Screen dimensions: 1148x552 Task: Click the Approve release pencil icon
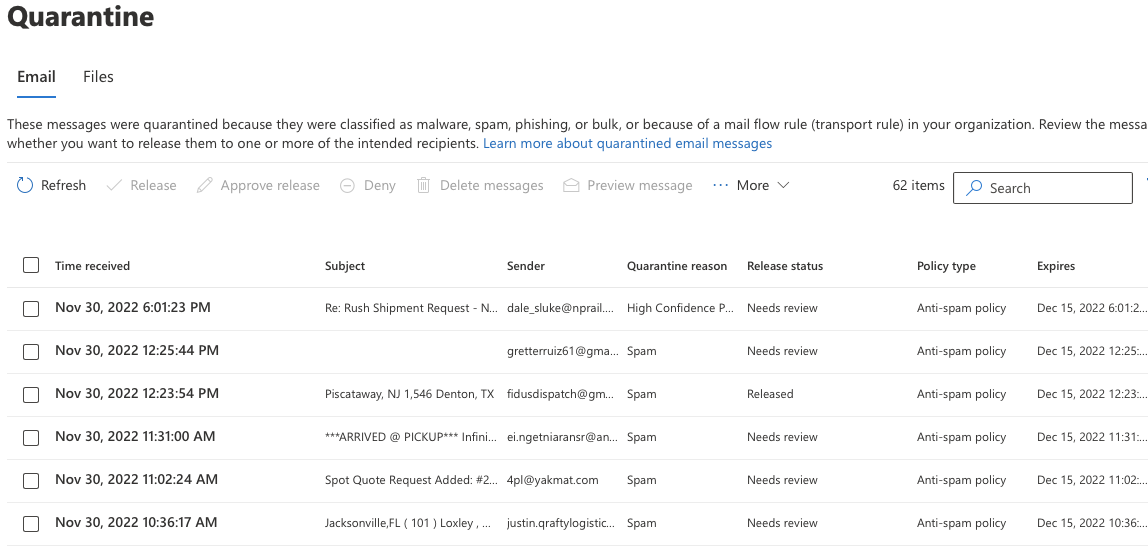[x=205, y=186]
